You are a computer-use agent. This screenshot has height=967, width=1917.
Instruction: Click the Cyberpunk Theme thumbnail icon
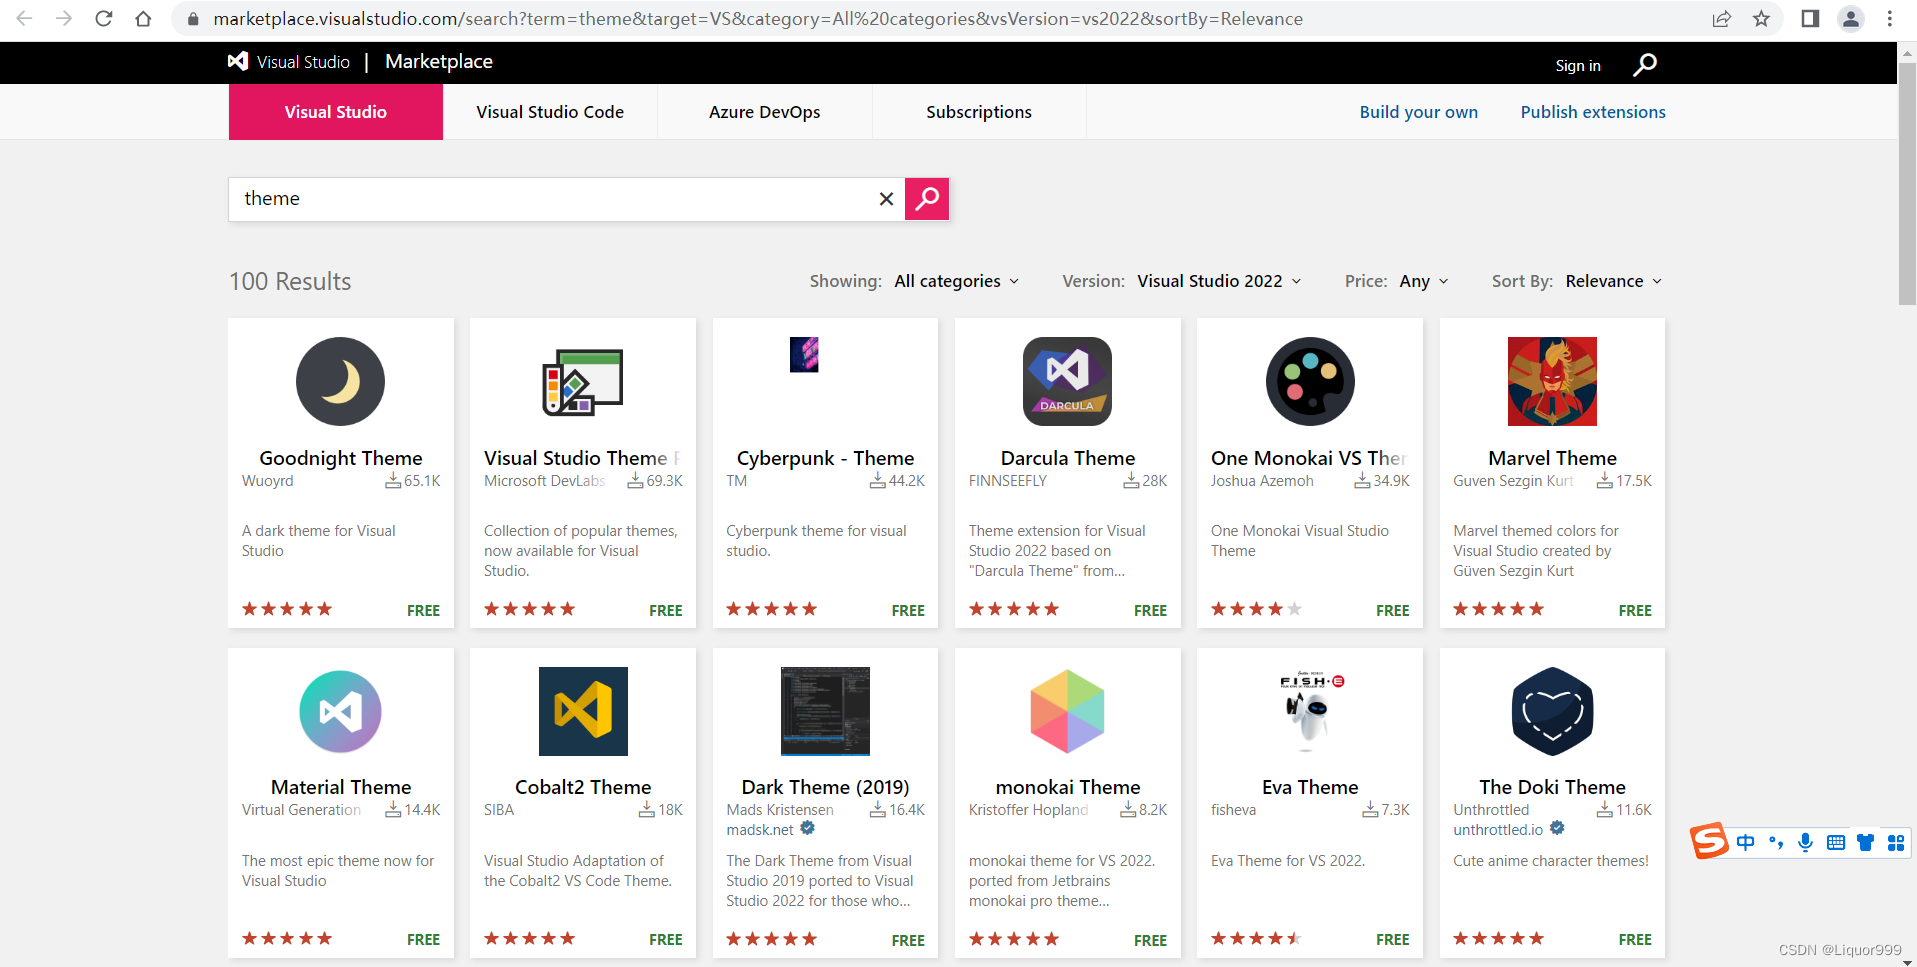pyautogui.click(x=804, y=355)
